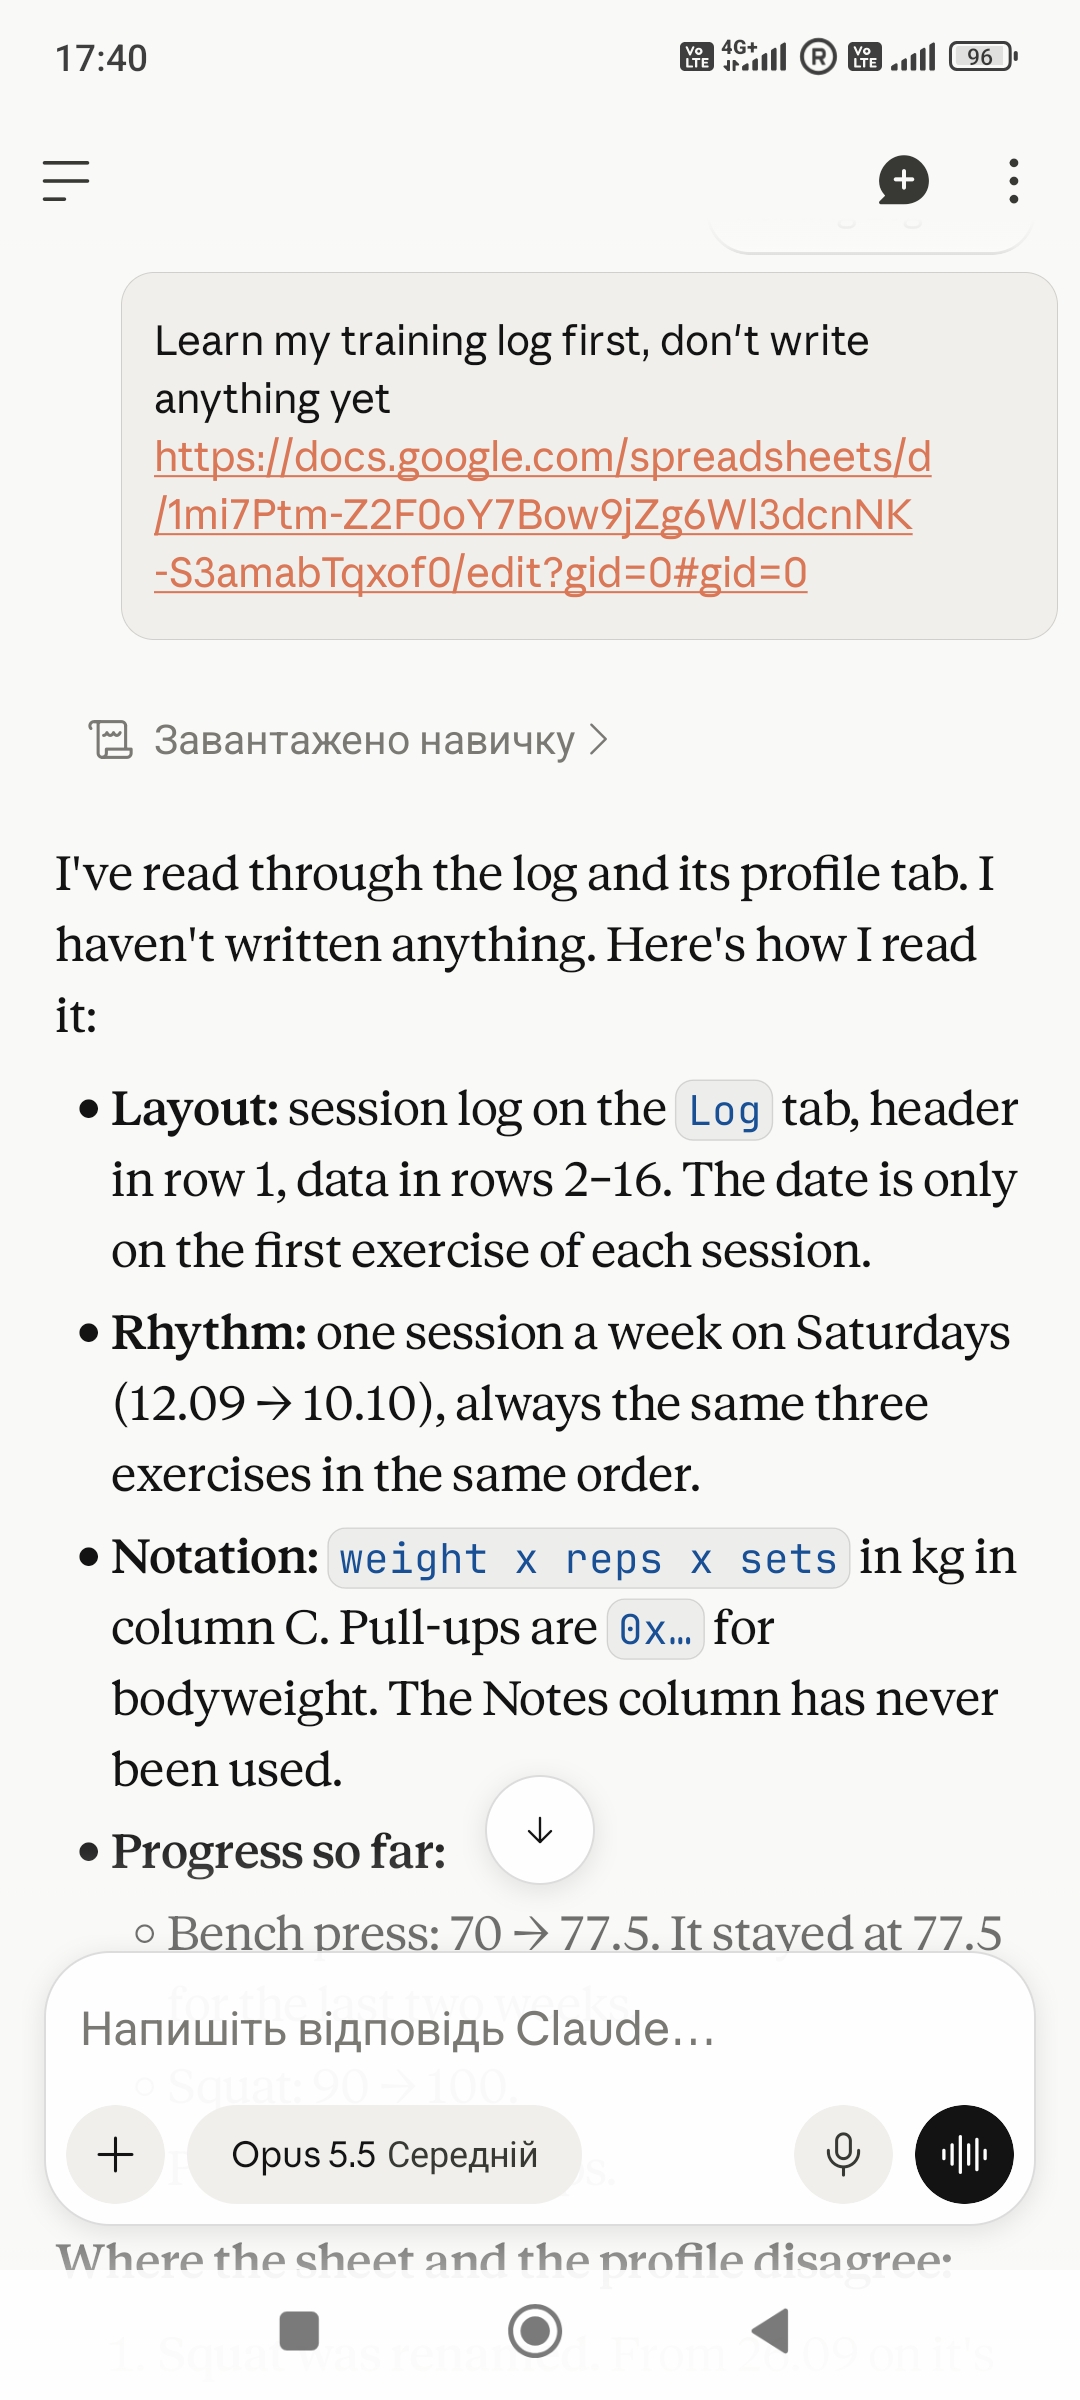Image resolution: width=1080 pixels, height=2400 pixels.
Task: Expand the Завантажено навичку details chevron
Action: tap(598, 740)
